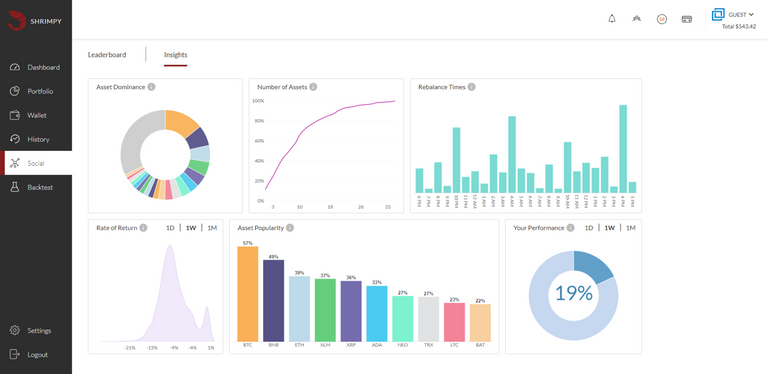This screenshot has width=768, height=374.
Task: Show Rate of Return info icon
Action: coord(143,228)
